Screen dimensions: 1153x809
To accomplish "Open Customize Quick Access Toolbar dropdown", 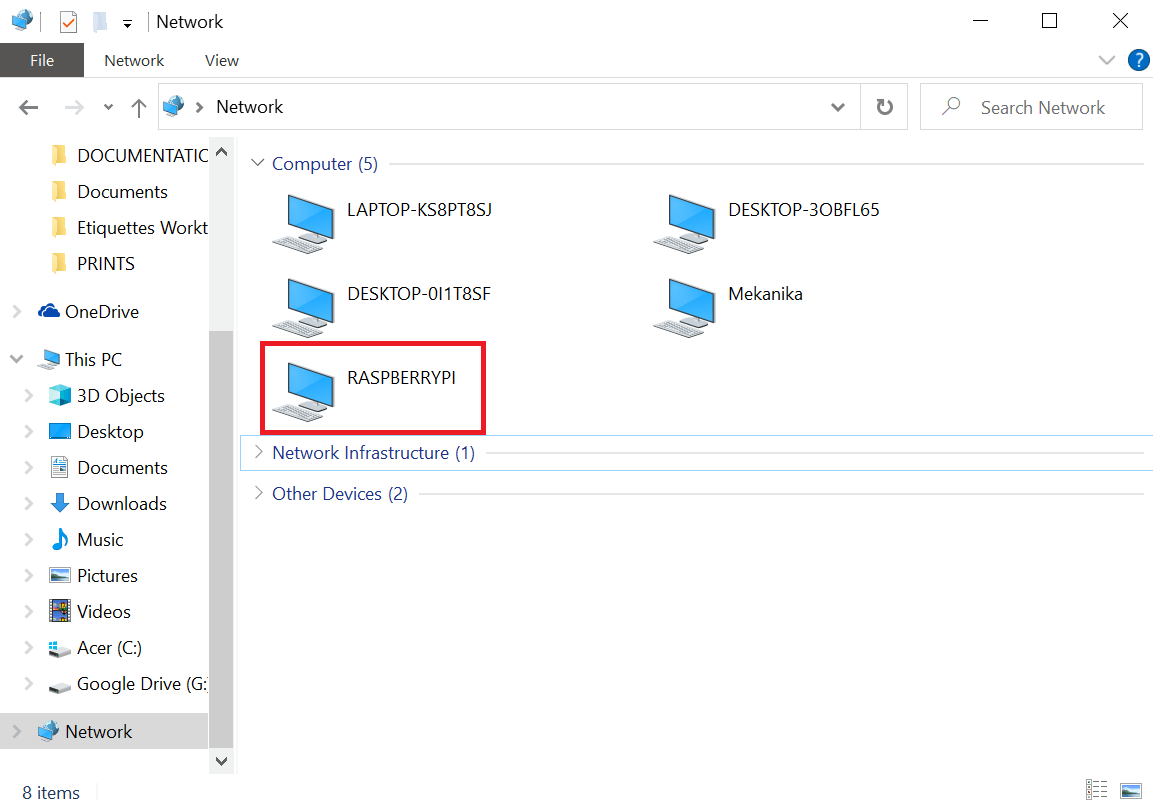I will point(127,24).
